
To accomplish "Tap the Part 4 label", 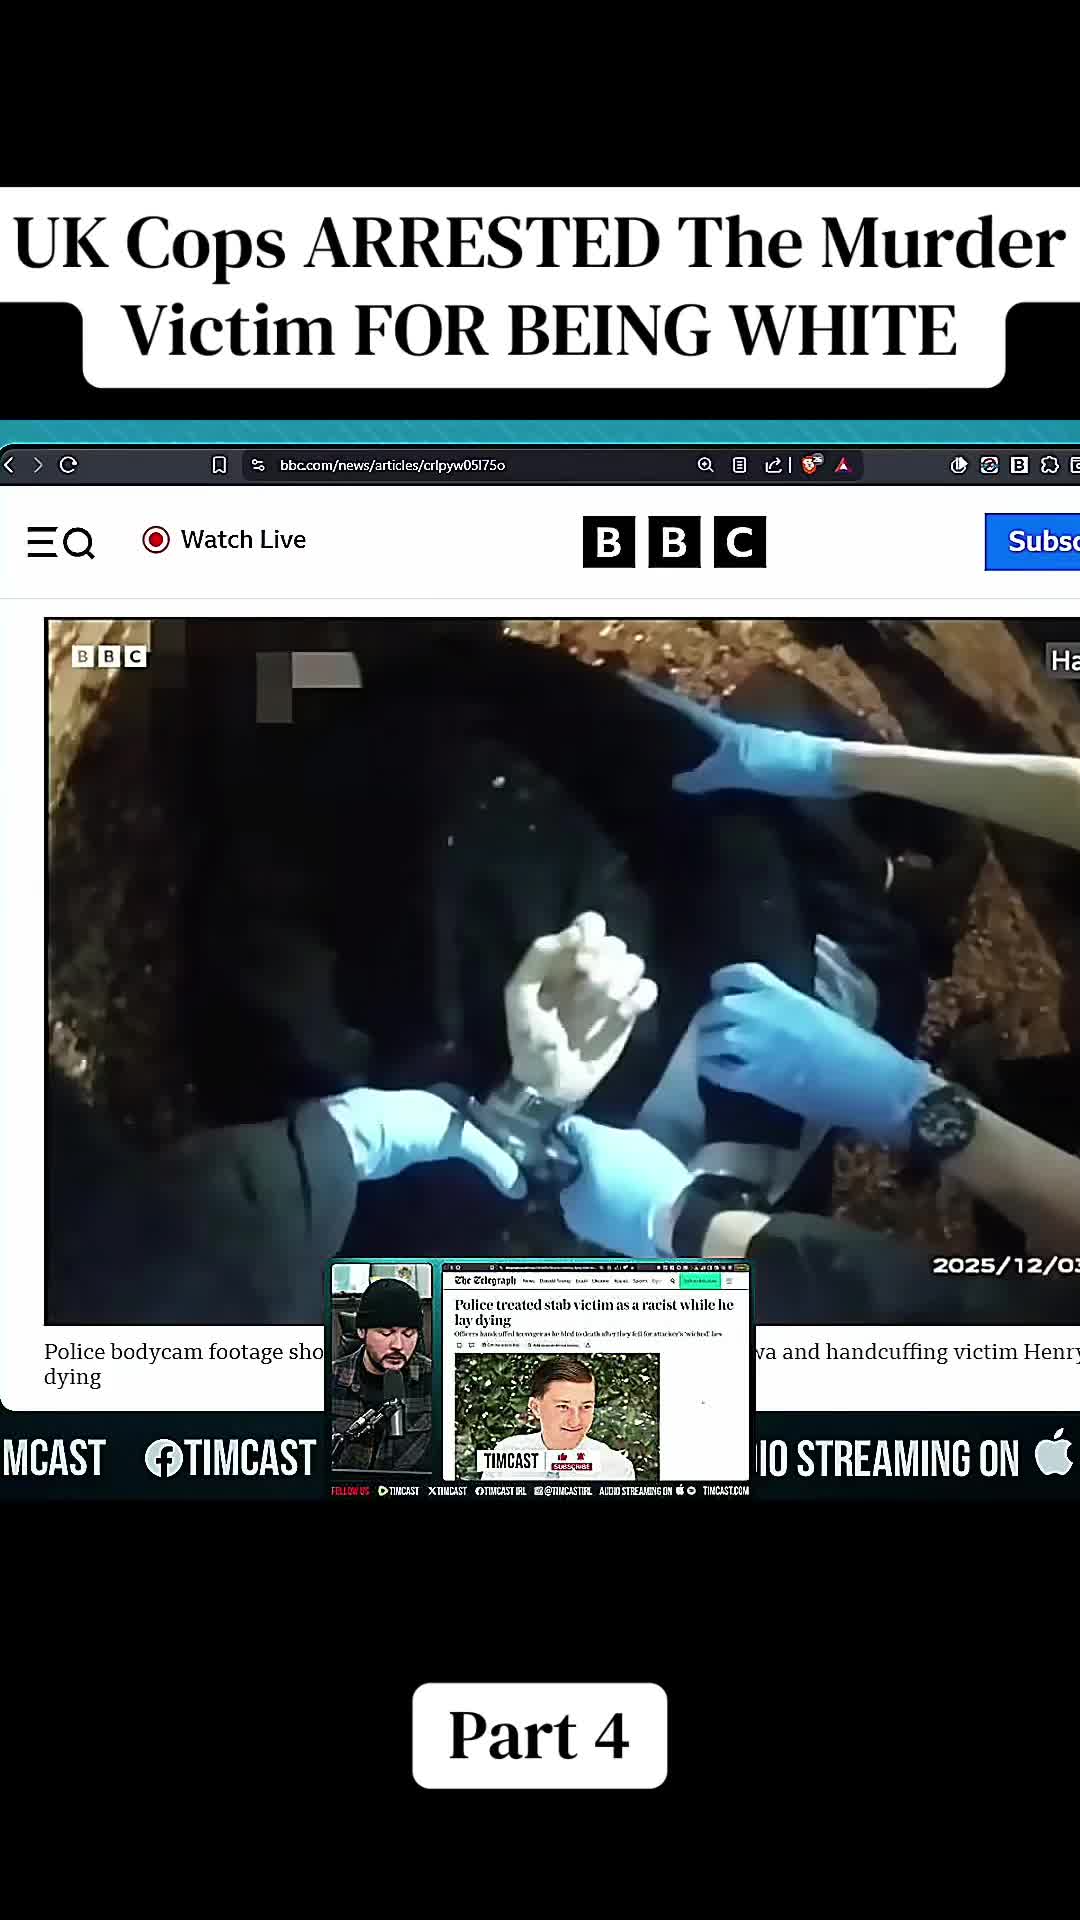I will coord(540,1735).
